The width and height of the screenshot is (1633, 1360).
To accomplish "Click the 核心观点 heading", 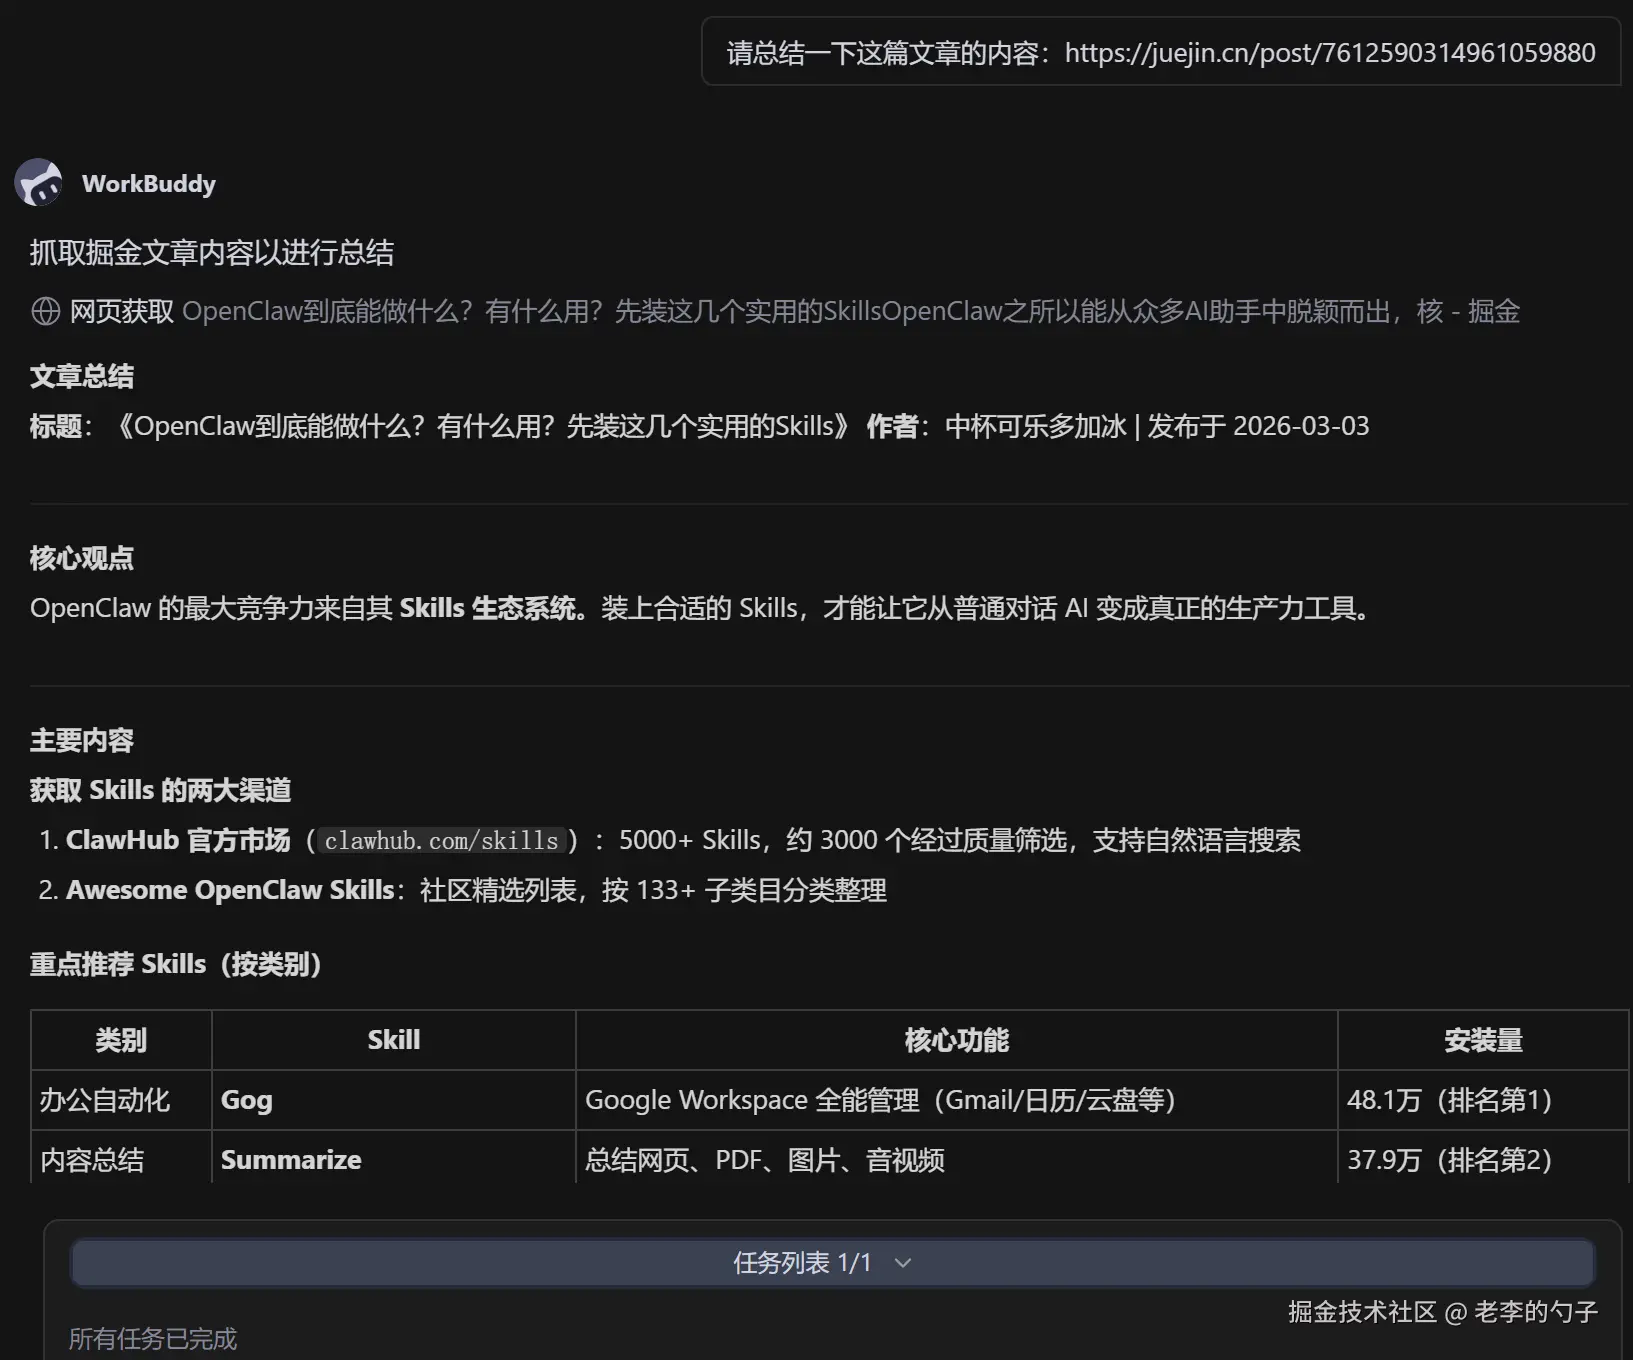I will click(82, 558).
